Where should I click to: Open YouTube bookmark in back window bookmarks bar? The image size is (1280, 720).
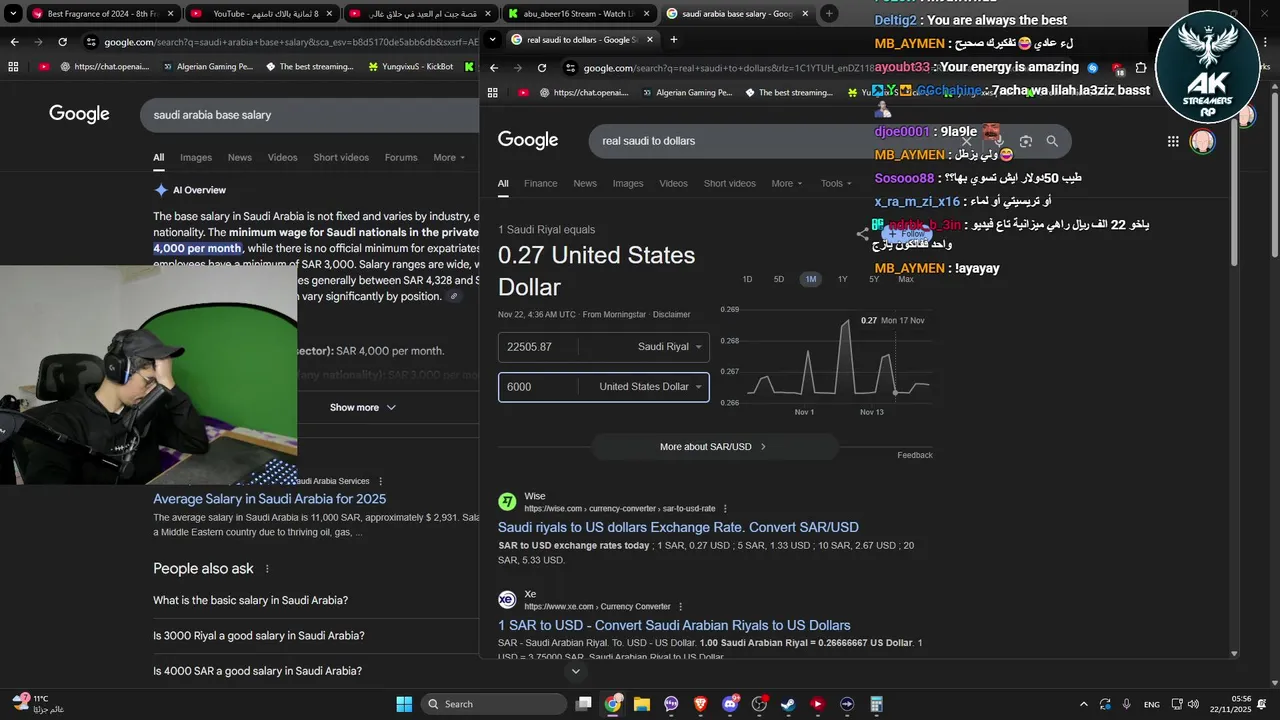[45, 67]
